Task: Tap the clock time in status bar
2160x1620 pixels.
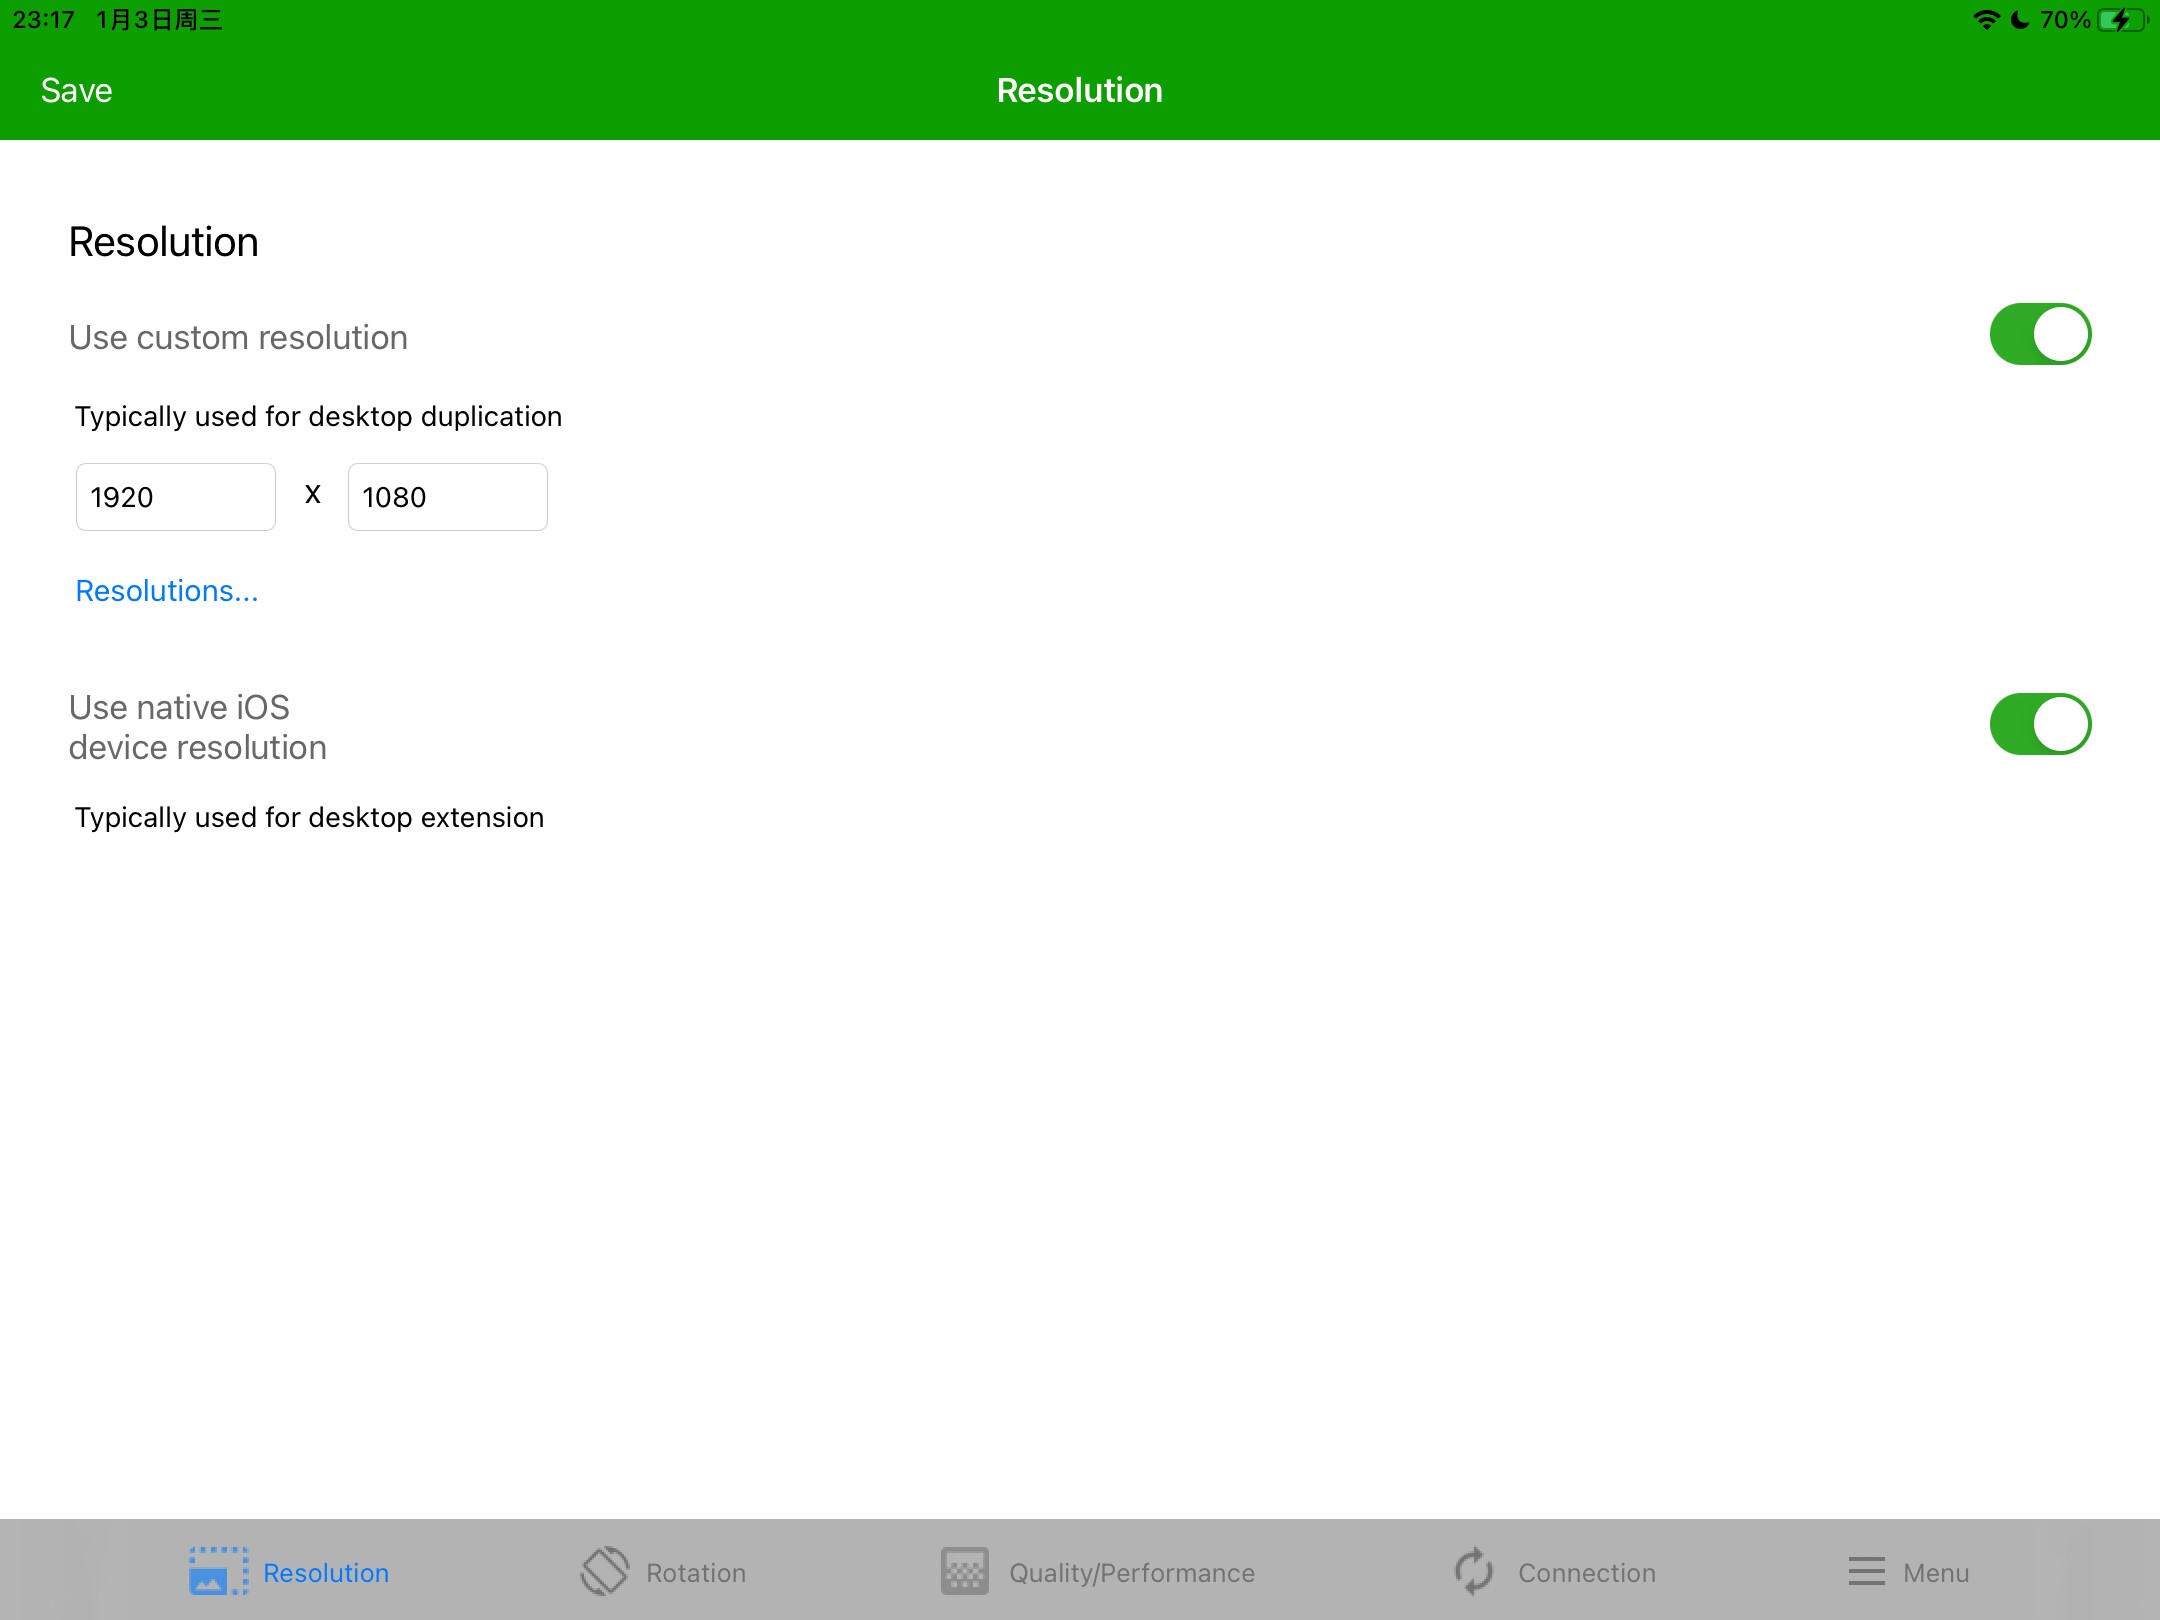Action: (x=44, y=20)
